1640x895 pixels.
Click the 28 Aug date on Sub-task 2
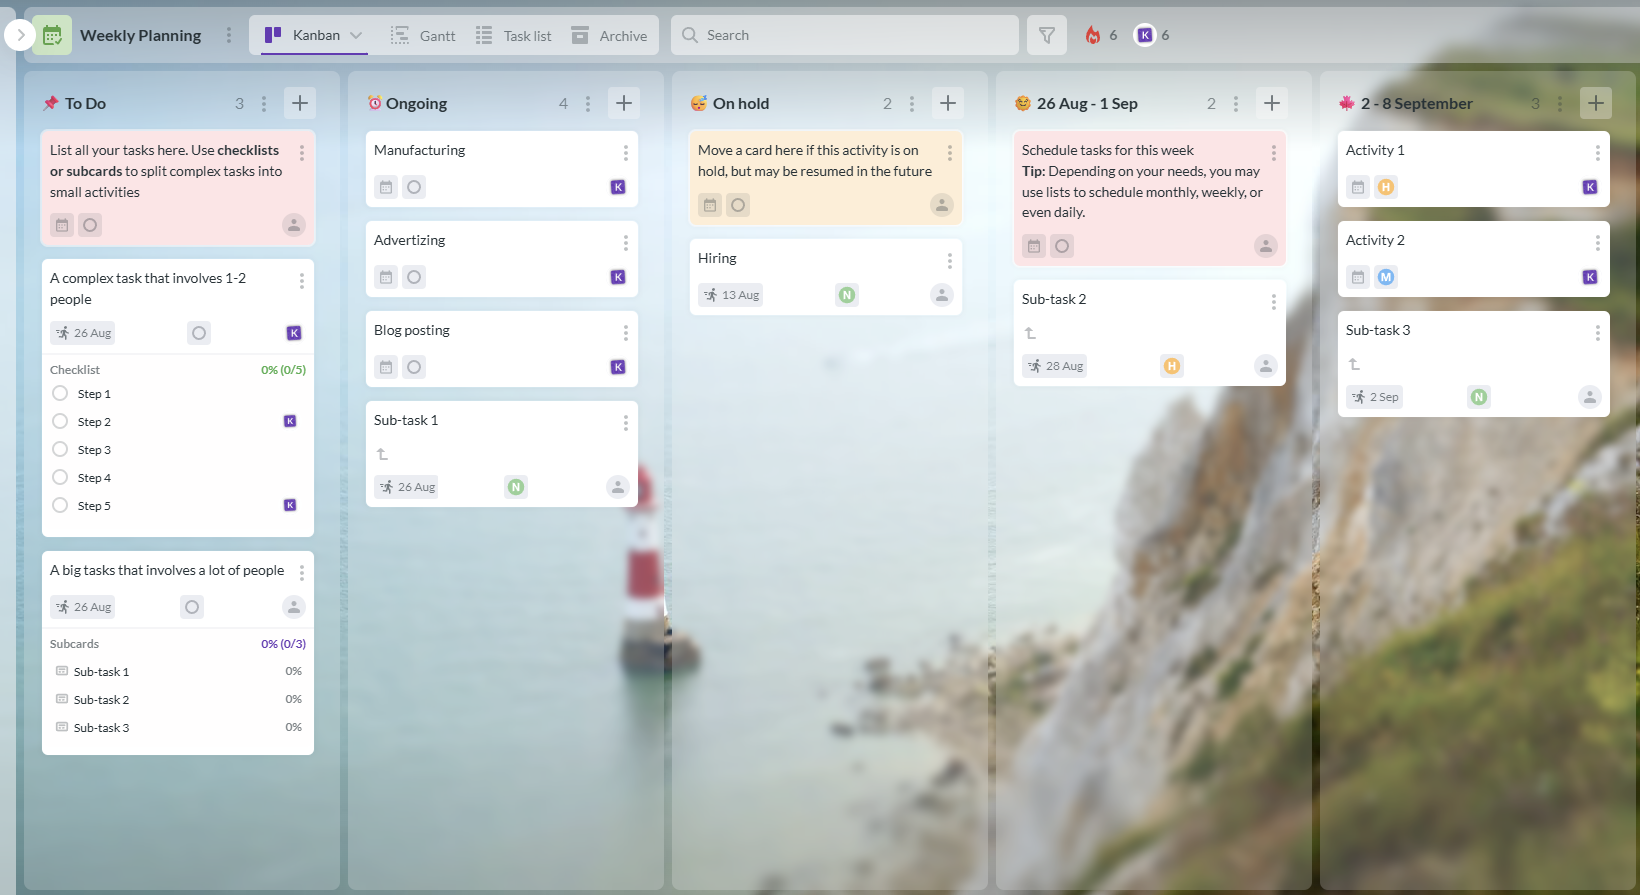coord(1055,366)
